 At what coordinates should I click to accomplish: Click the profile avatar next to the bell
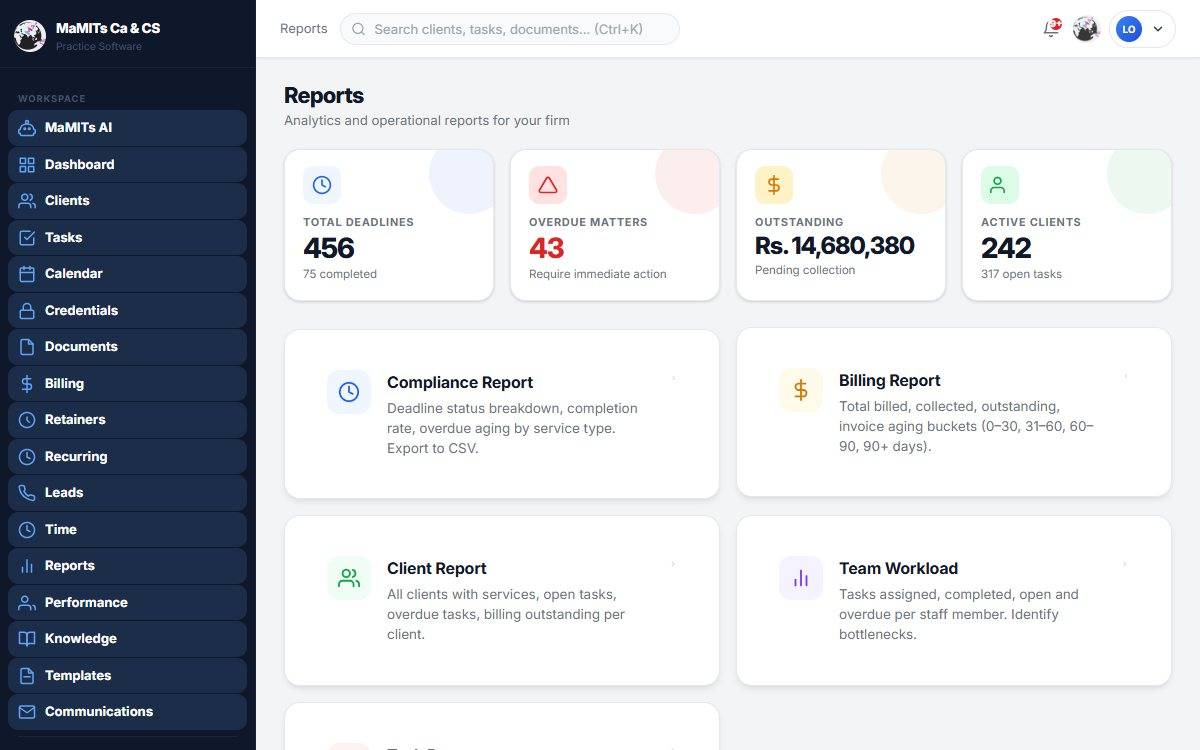(x=1086, y=29)
